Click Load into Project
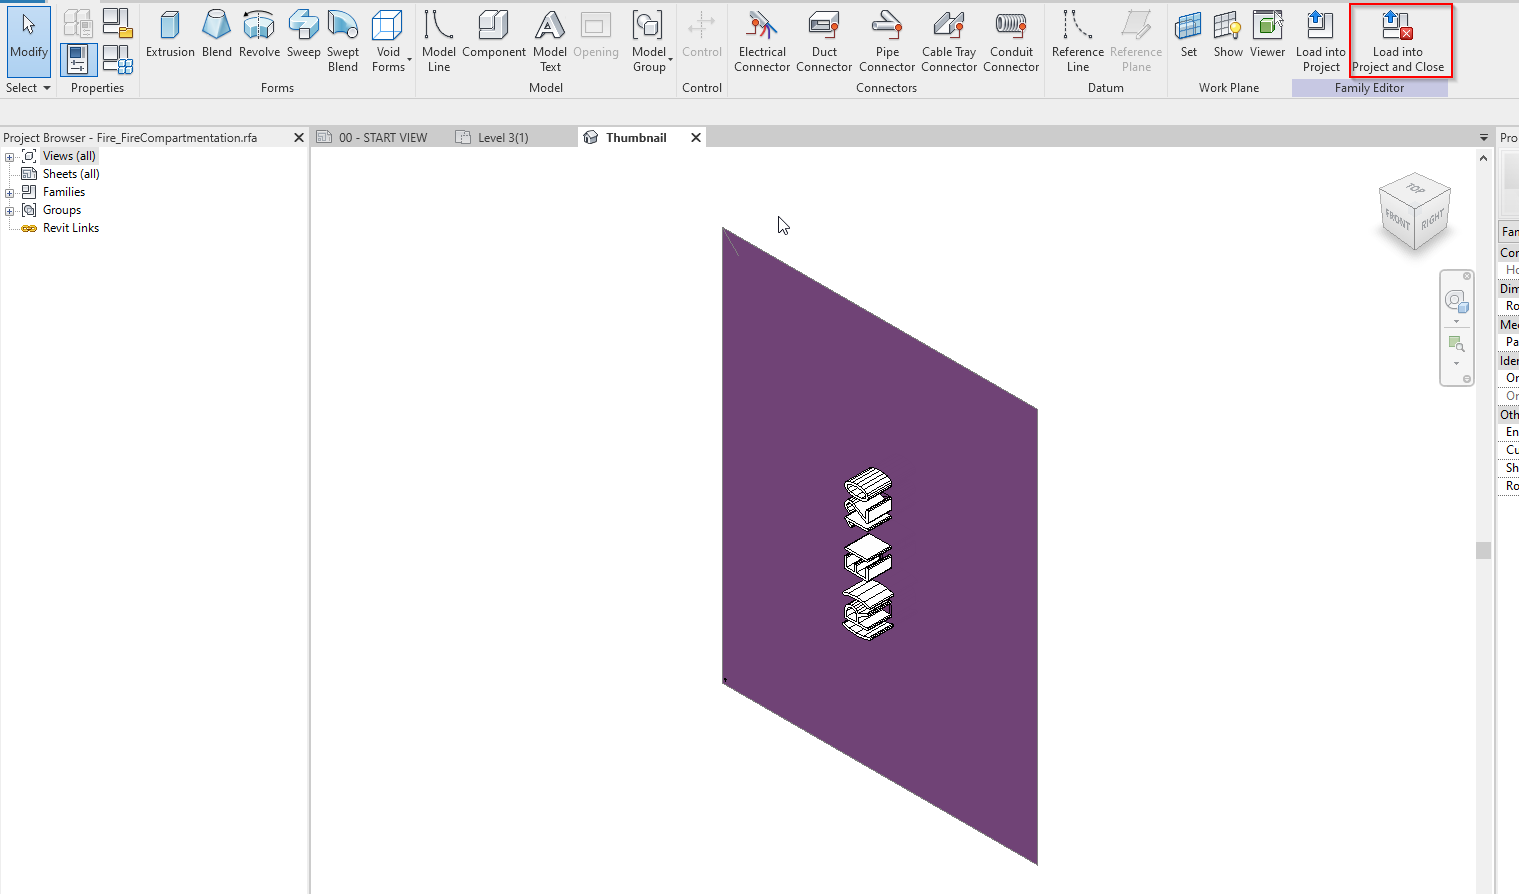1519x894 pixels. click(1321, 41)
